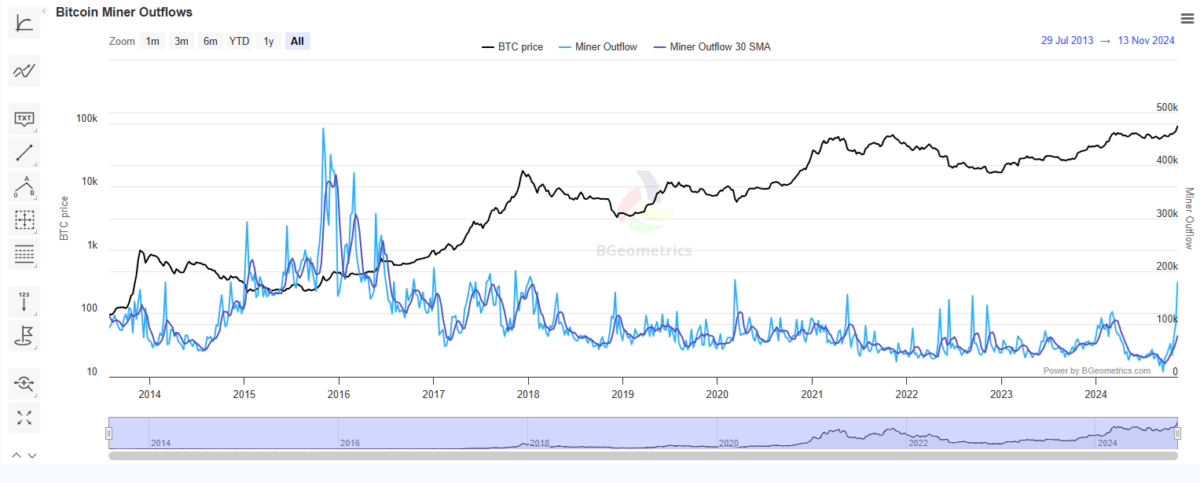Click the Bitcoin Miner Outflows title
Screen dimensions: 1200x483
pyautogui.click(x=124, y=12)
